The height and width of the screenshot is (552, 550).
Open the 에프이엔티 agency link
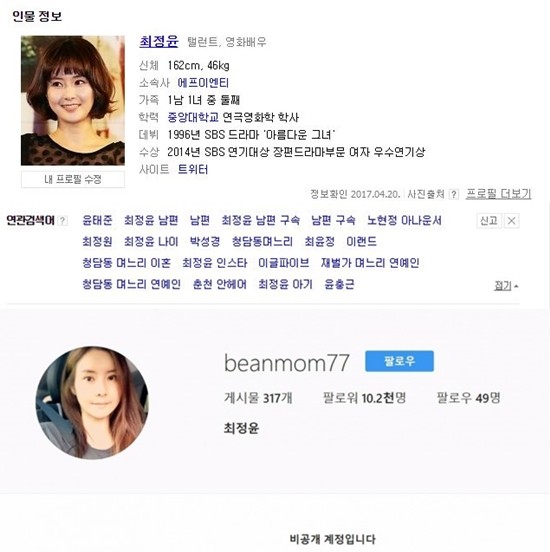(x=203, y=83)
